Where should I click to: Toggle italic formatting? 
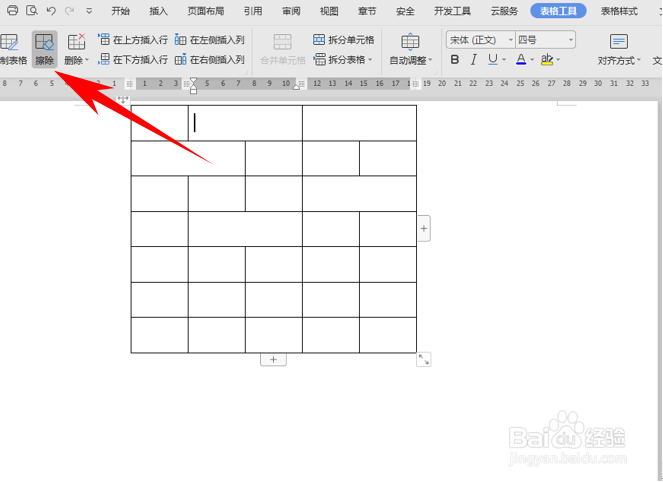[x=474, y=60]
